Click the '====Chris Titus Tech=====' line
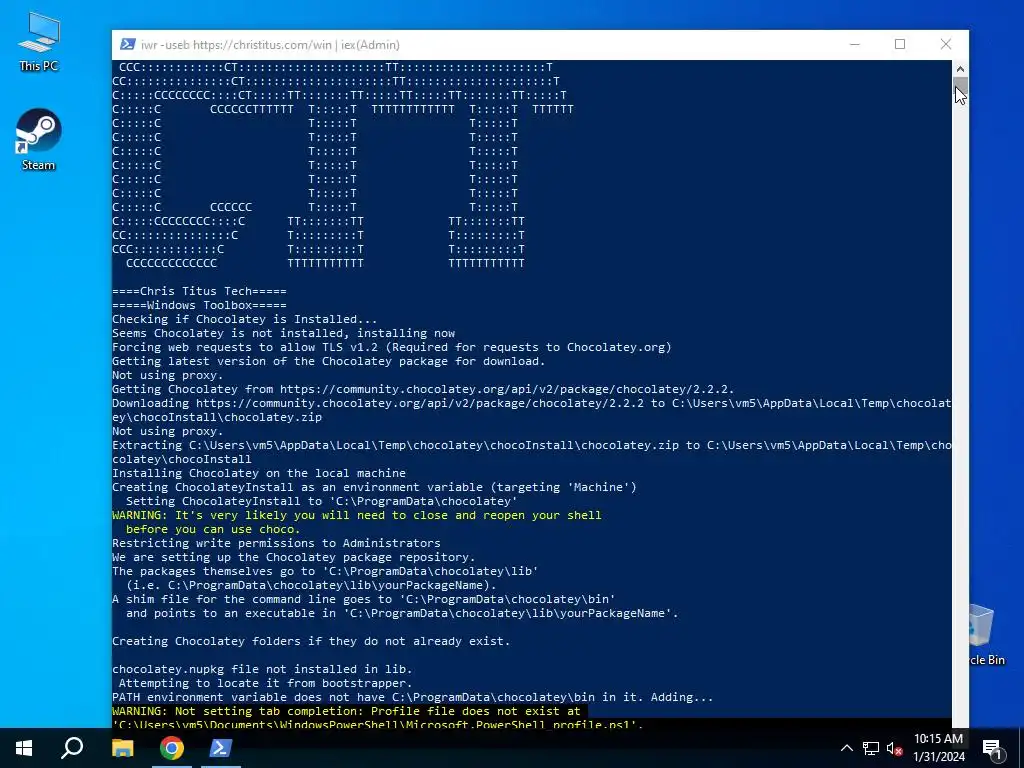 pos(199,291)
